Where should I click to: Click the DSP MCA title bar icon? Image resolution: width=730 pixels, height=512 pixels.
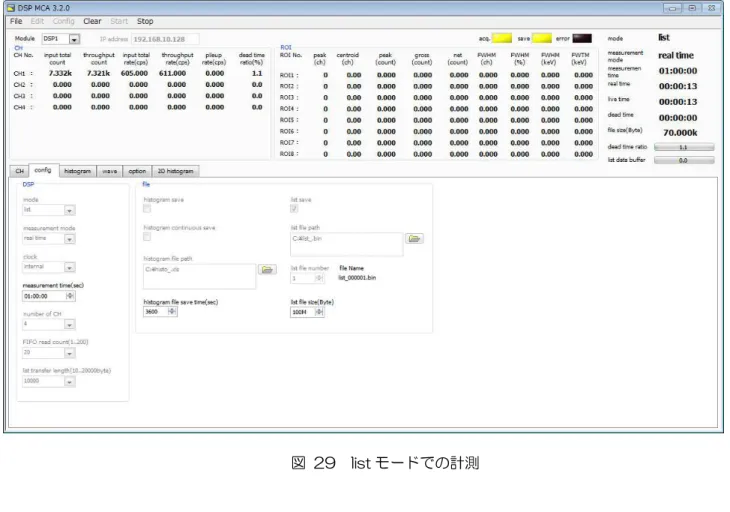point(11,8)
